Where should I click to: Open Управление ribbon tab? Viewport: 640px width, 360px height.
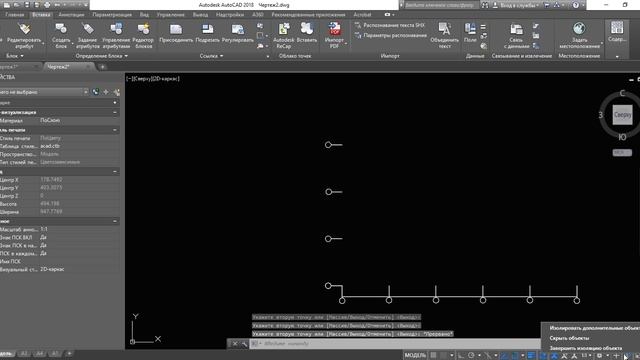click(x=170, y=15)
